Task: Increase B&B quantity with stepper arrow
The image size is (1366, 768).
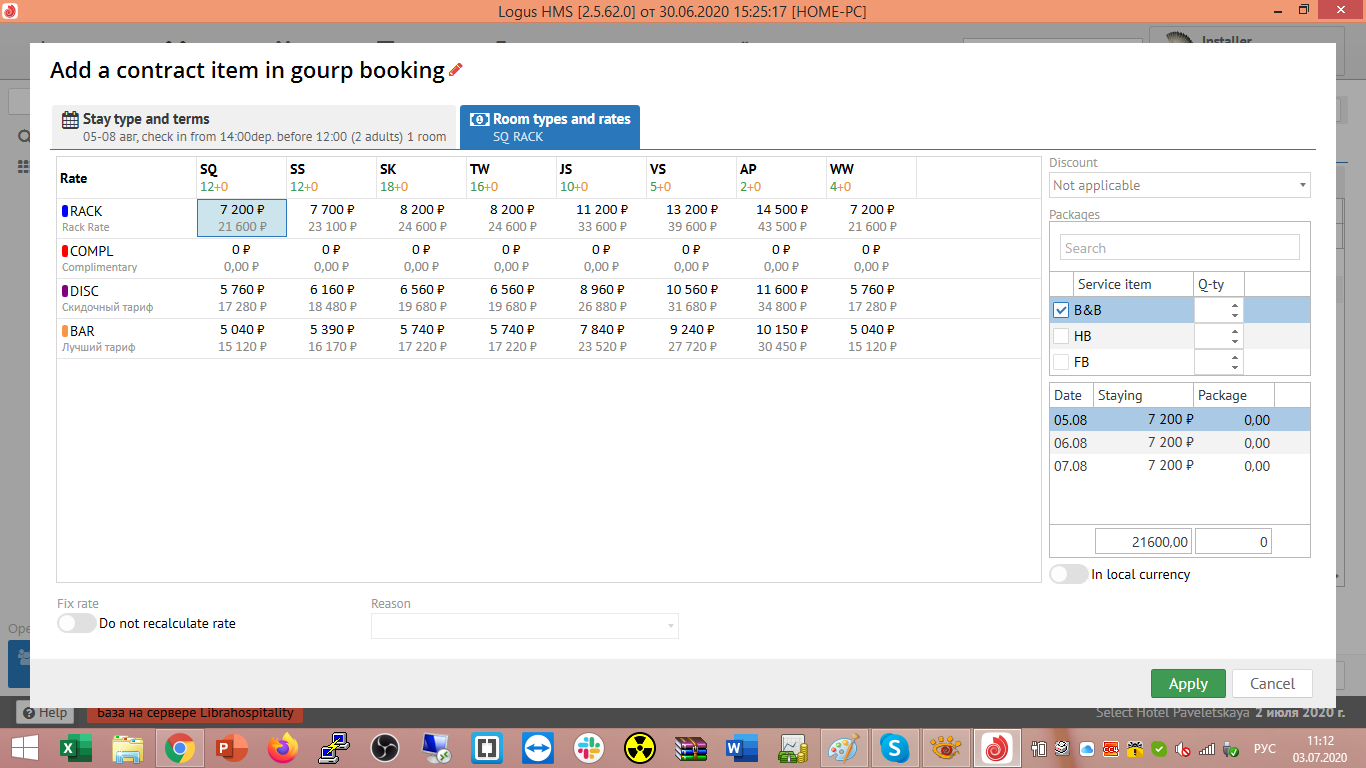Action: [1235, 305]
